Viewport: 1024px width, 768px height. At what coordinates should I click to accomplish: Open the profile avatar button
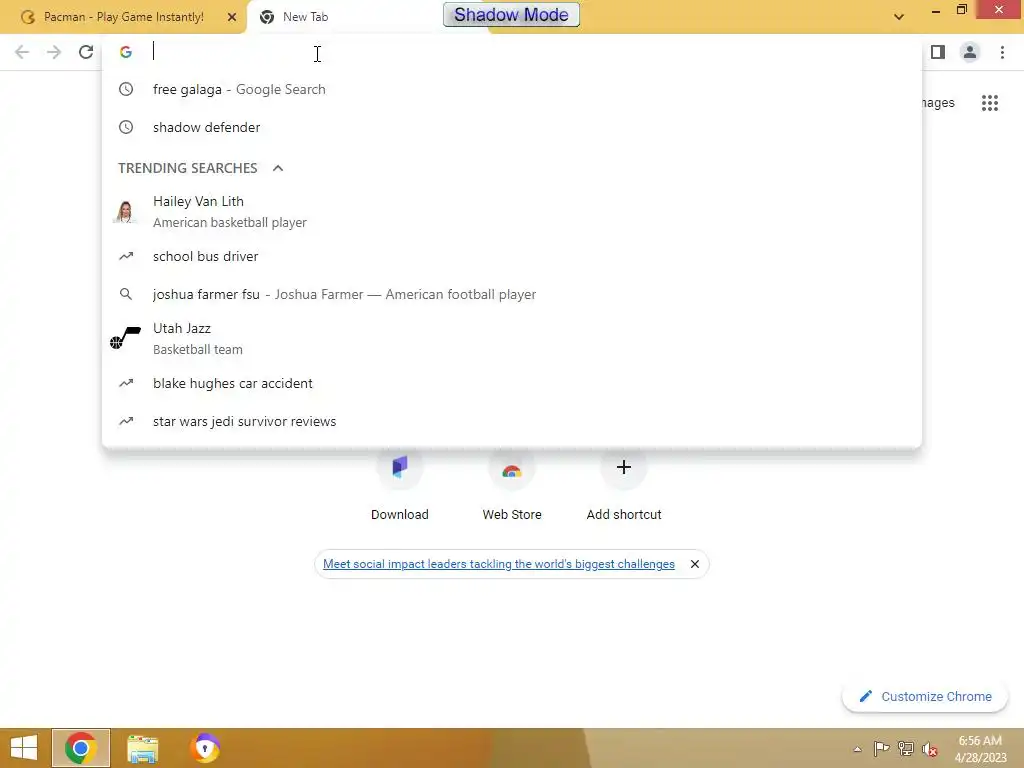click(x=970, y=52)
